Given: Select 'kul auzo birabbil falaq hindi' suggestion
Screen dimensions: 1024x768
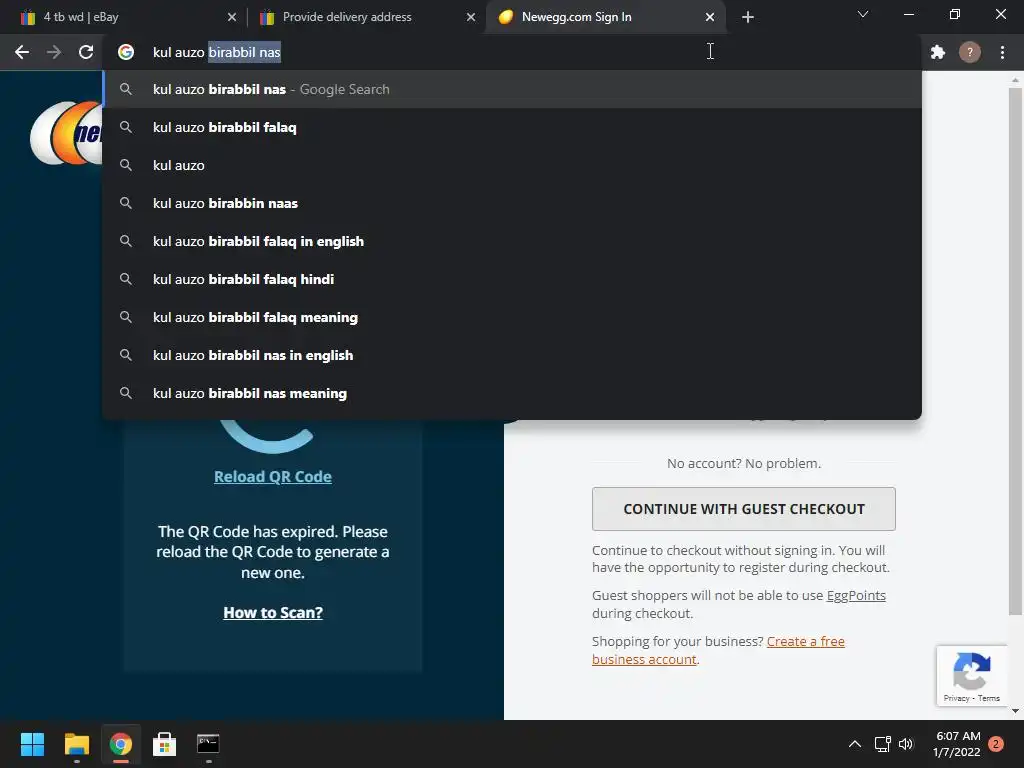Looking at the screenshot, I should 512,279.
